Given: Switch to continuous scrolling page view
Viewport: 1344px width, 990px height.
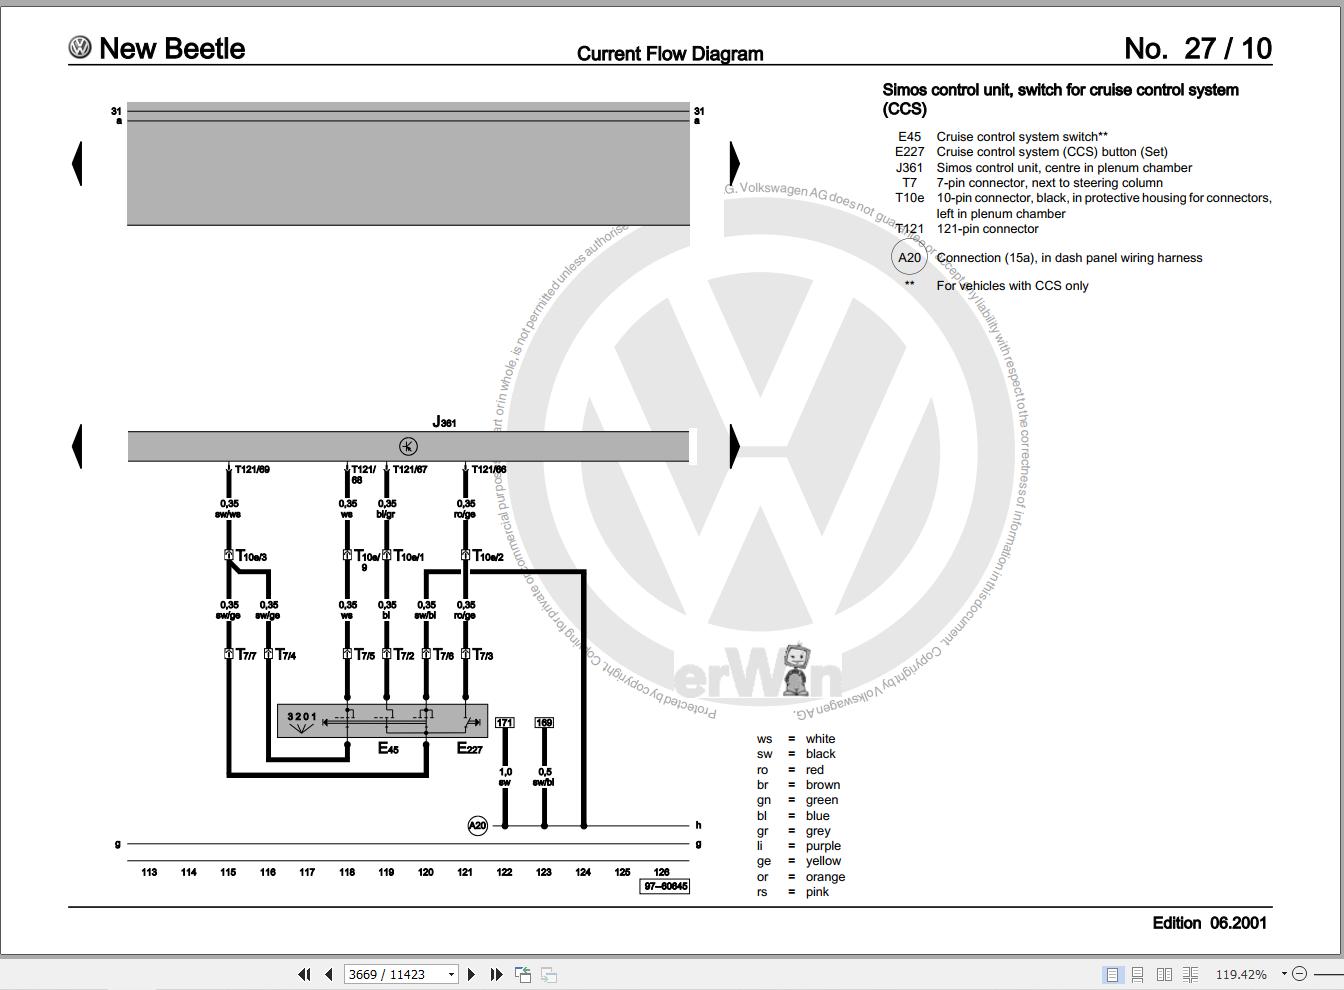Looking at the screenshot, I should click(1138, 974).
